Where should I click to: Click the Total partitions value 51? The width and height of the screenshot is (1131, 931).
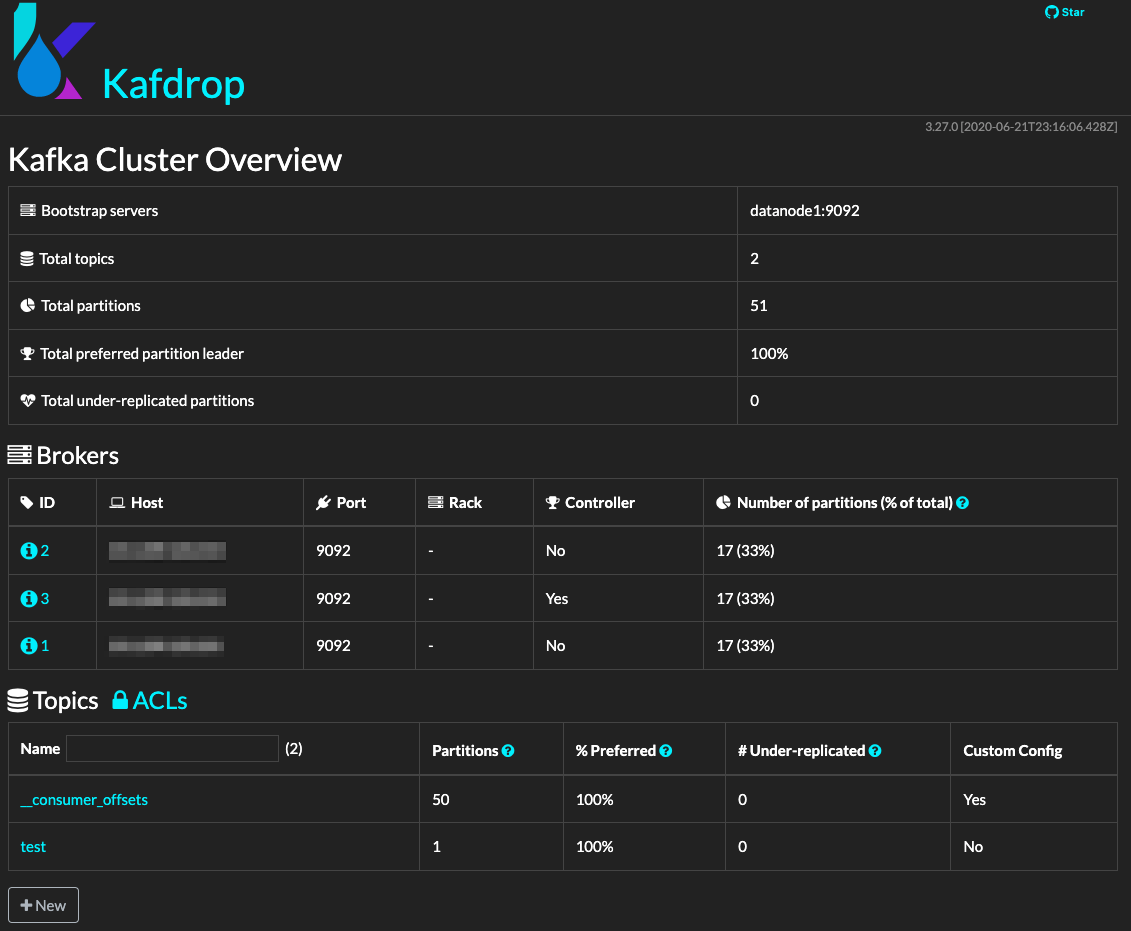pyautogui.click(x=759, y=306)
